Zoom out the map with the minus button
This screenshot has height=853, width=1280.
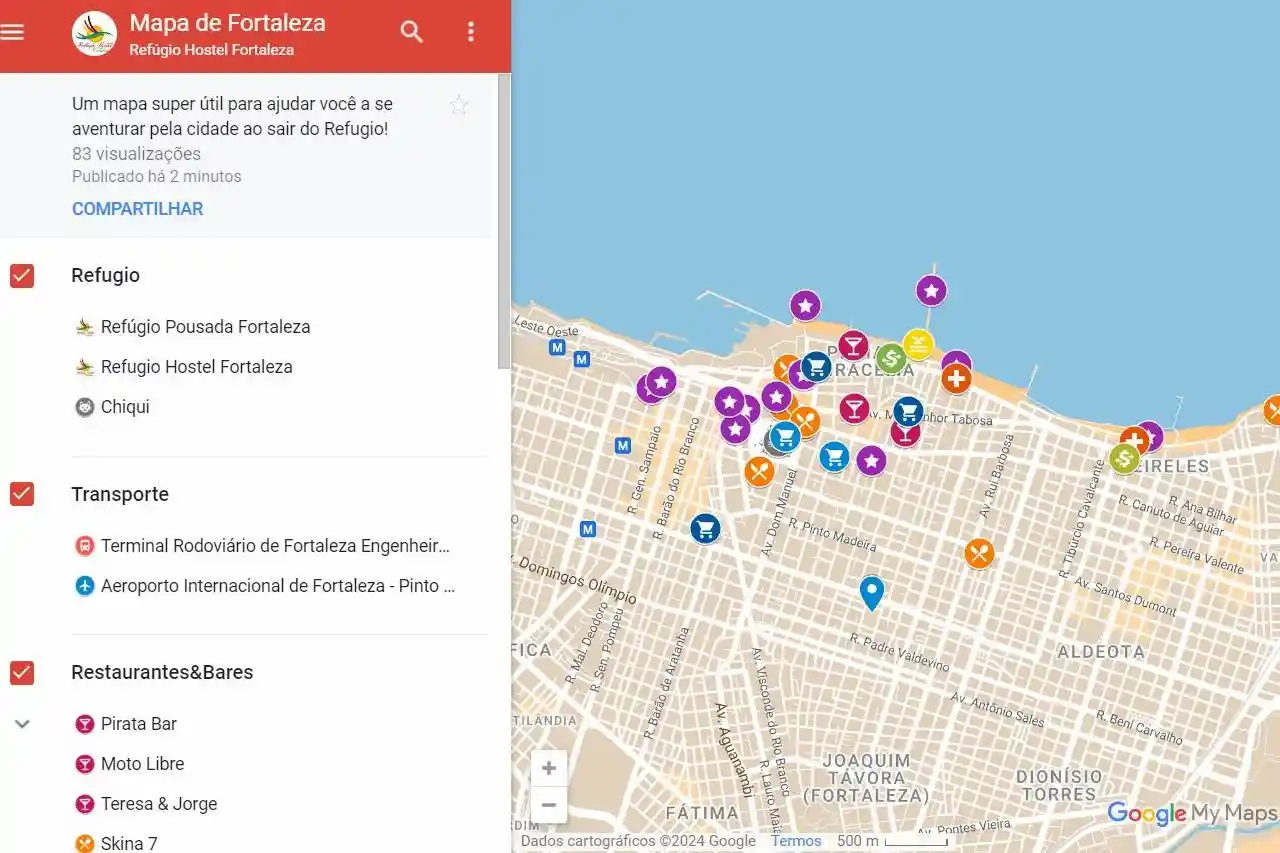coord(549,805)
